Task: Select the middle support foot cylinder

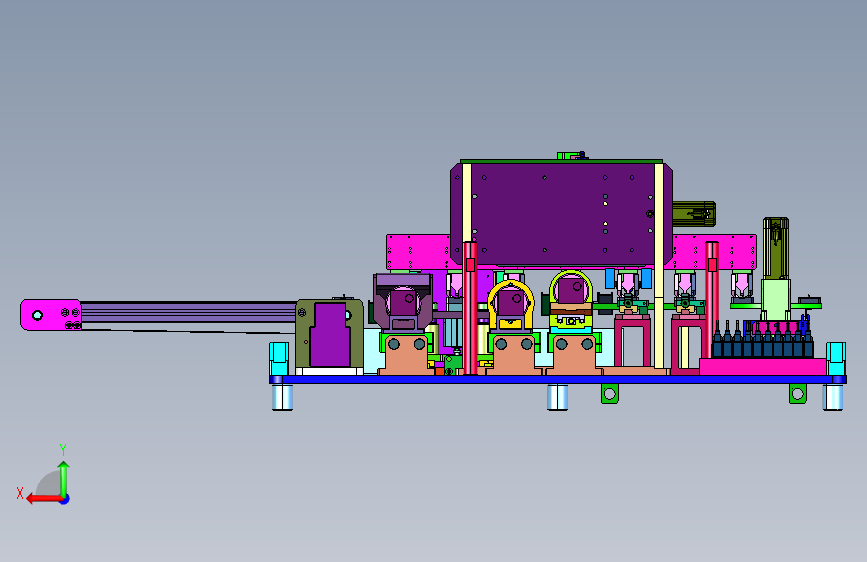Action: (557, 397)
